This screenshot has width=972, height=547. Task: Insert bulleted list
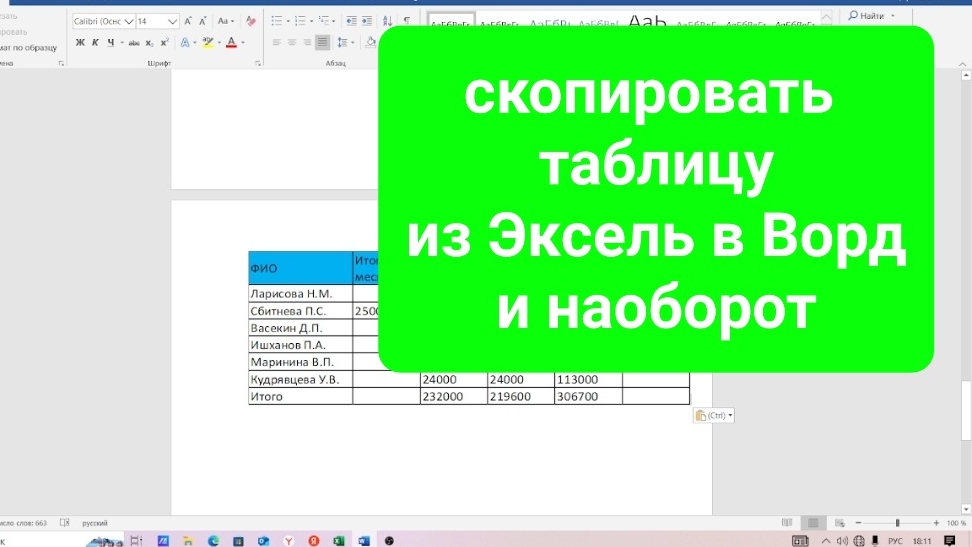(x=277, y=21)
